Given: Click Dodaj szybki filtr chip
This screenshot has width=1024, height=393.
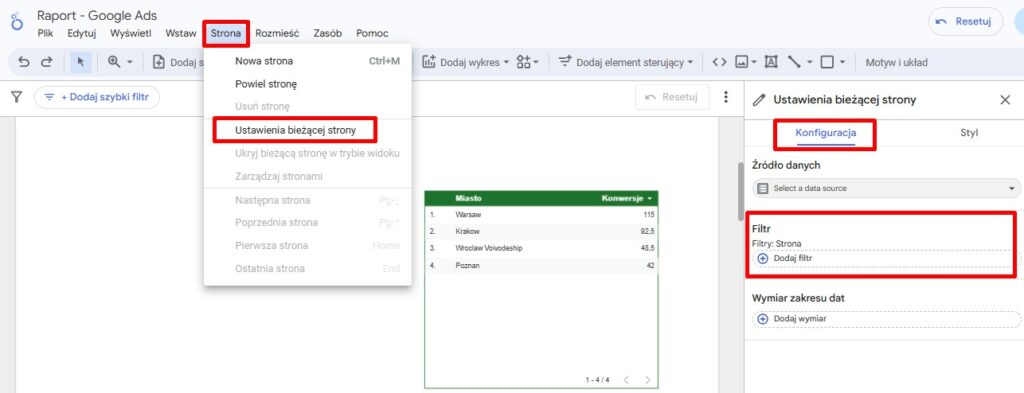Looking at the screenshot, I should click(x=97, y=98).
